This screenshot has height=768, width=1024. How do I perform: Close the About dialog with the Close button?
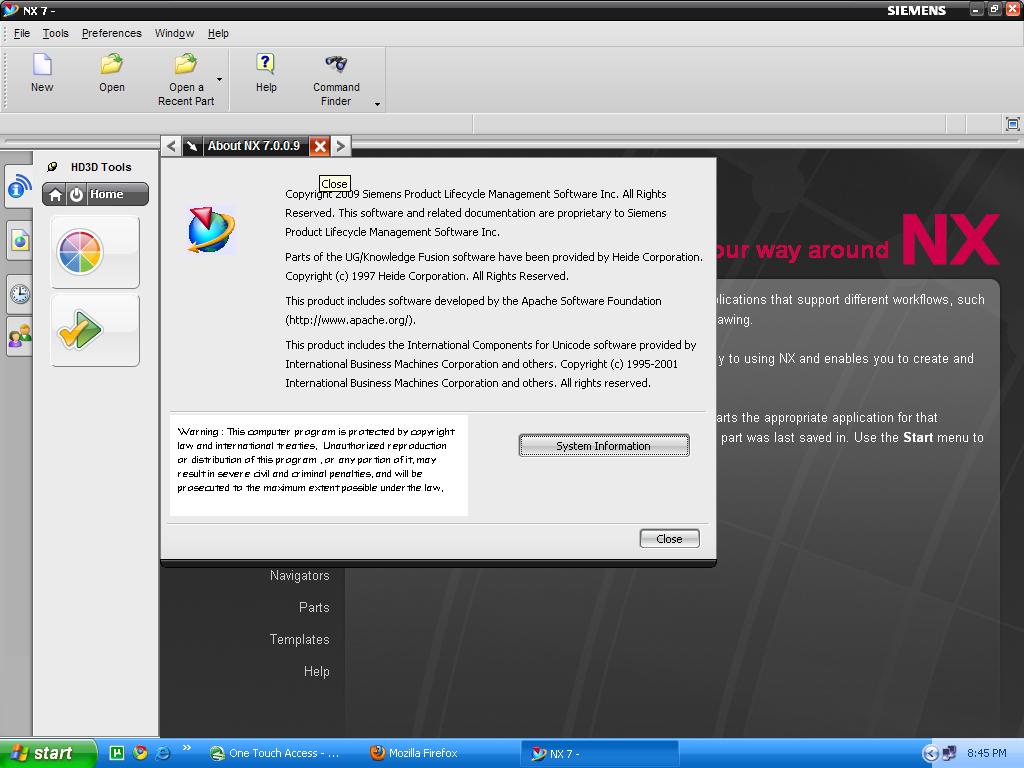tap(668, 538)
